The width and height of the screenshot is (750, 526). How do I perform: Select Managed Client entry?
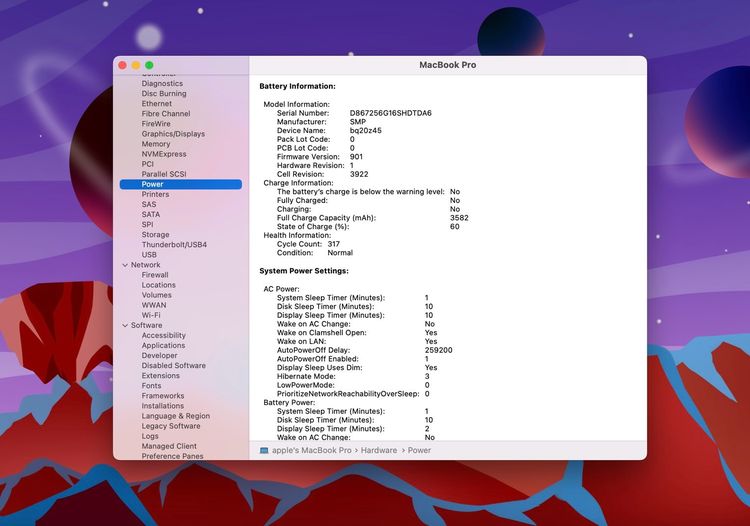169,446
